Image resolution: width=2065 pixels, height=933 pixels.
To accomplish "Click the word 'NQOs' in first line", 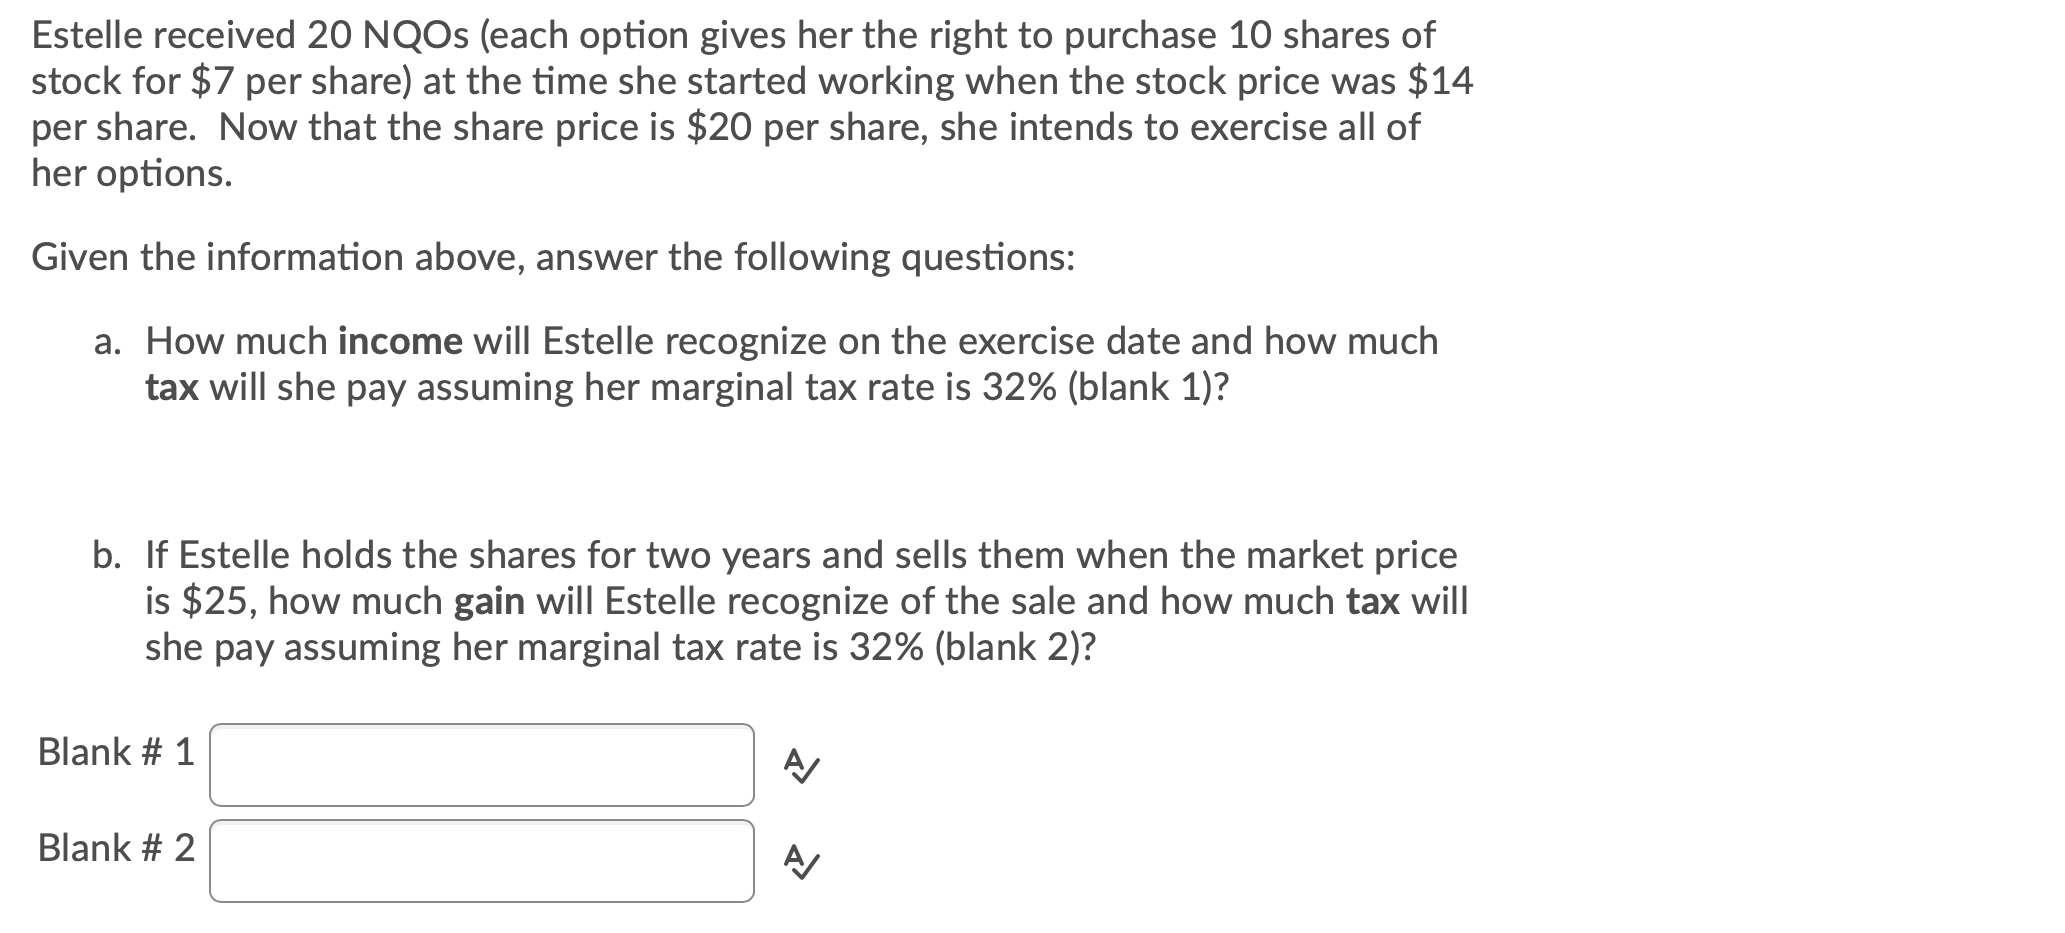I will tap(412, 36).
